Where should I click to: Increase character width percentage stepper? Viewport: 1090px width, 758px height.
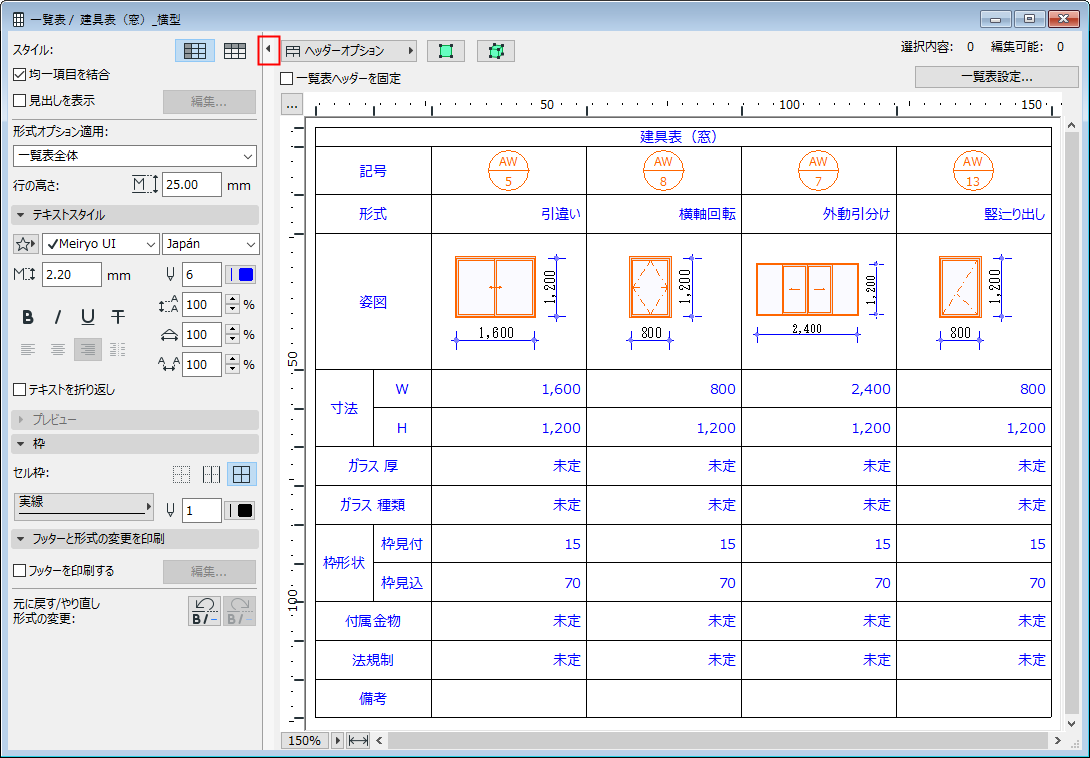[233, 330]
